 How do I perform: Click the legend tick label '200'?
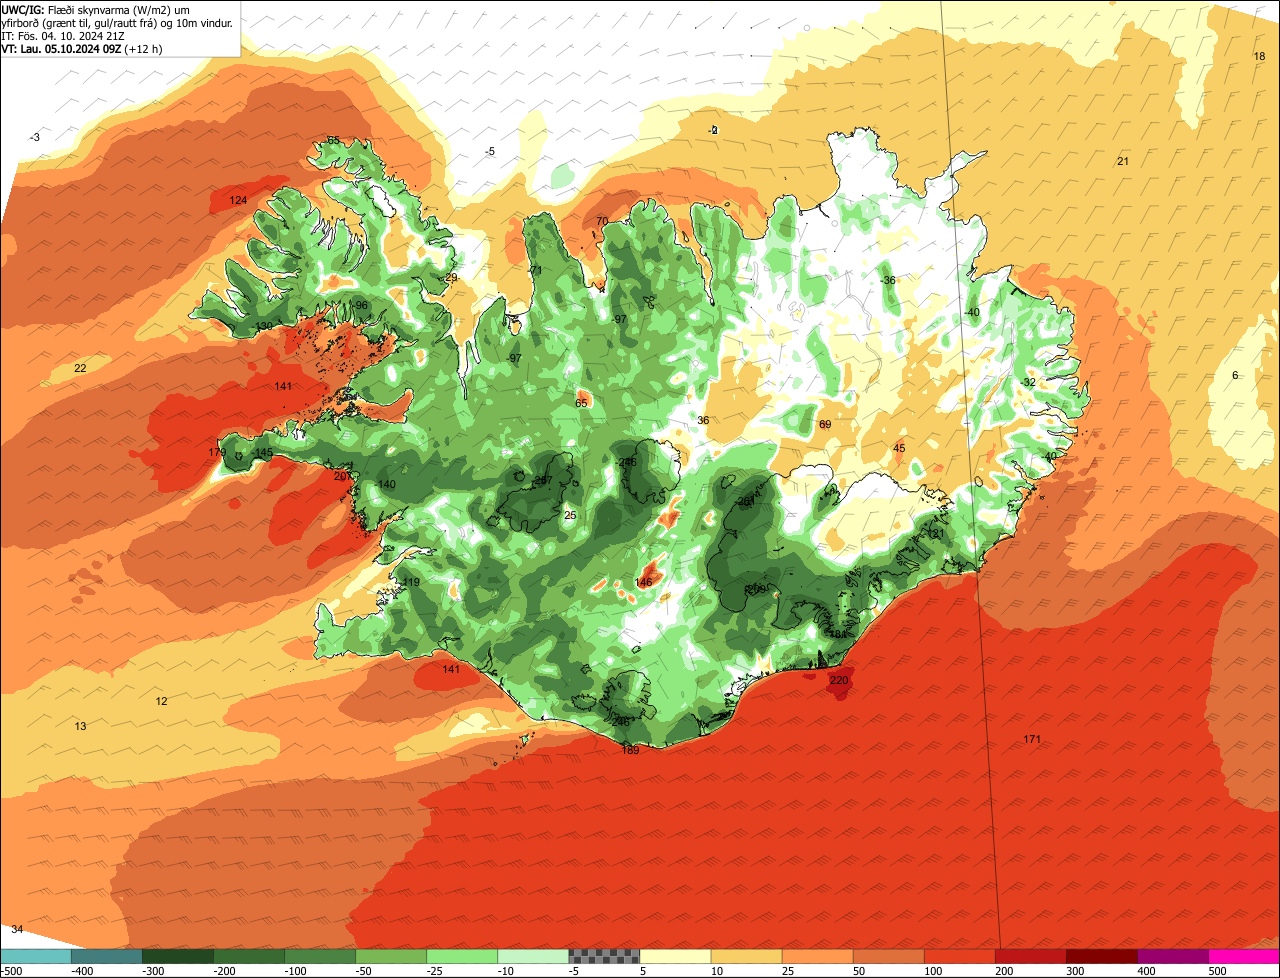tap(1005, 970)
